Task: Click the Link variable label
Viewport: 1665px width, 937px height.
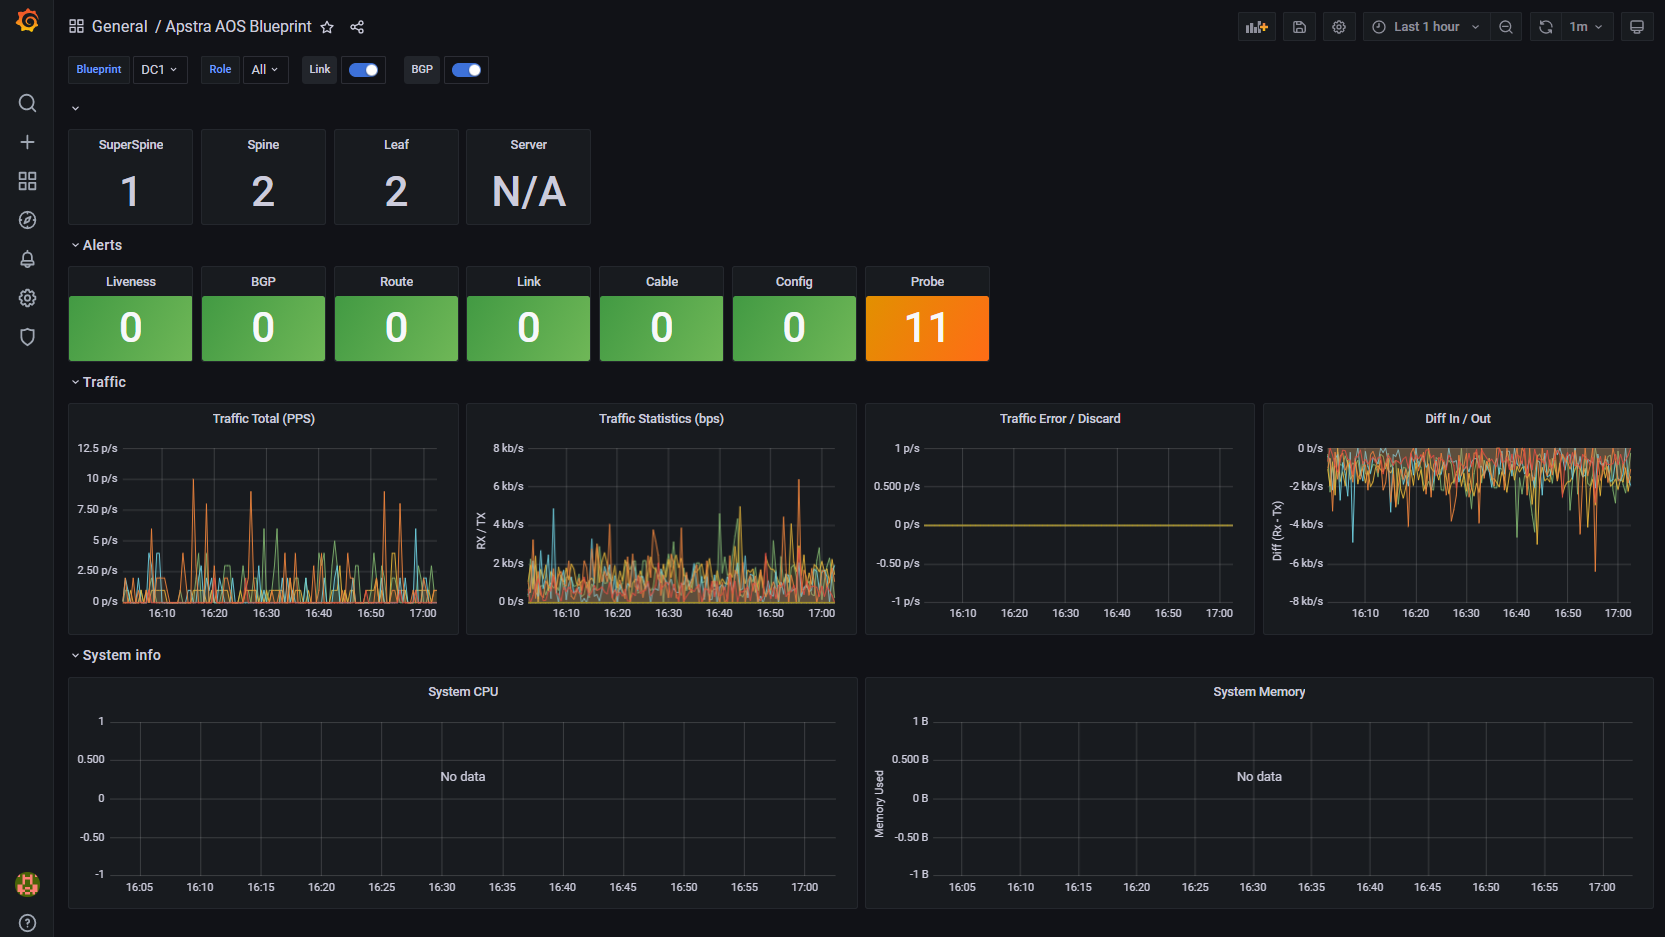Action: click(320, 70)
